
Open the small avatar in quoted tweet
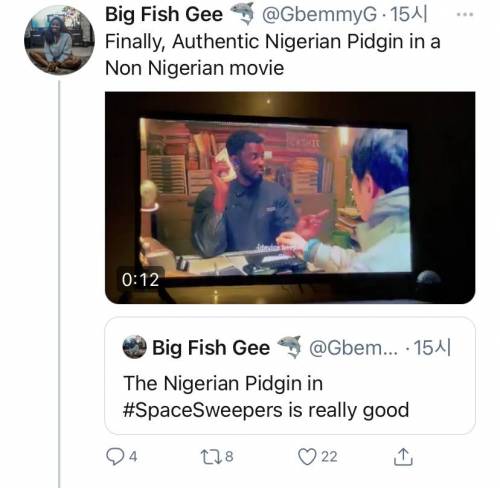click(134, 347)
